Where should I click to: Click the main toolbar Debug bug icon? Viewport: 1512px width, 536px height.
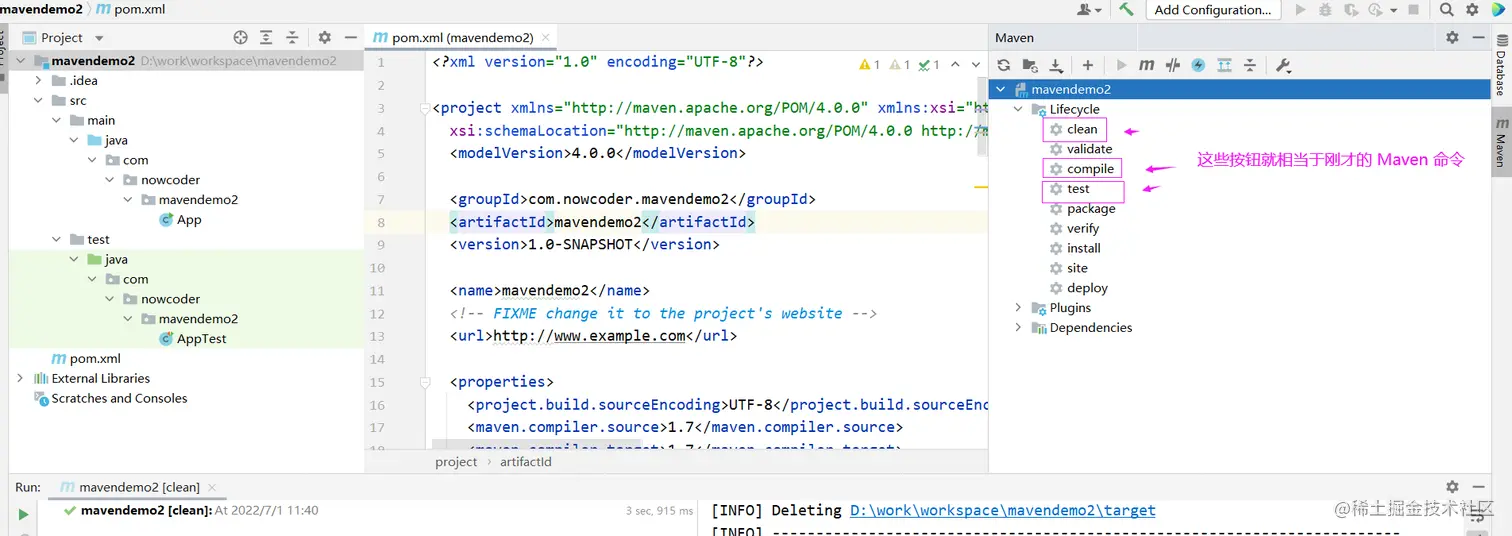tap(1325, 9)
